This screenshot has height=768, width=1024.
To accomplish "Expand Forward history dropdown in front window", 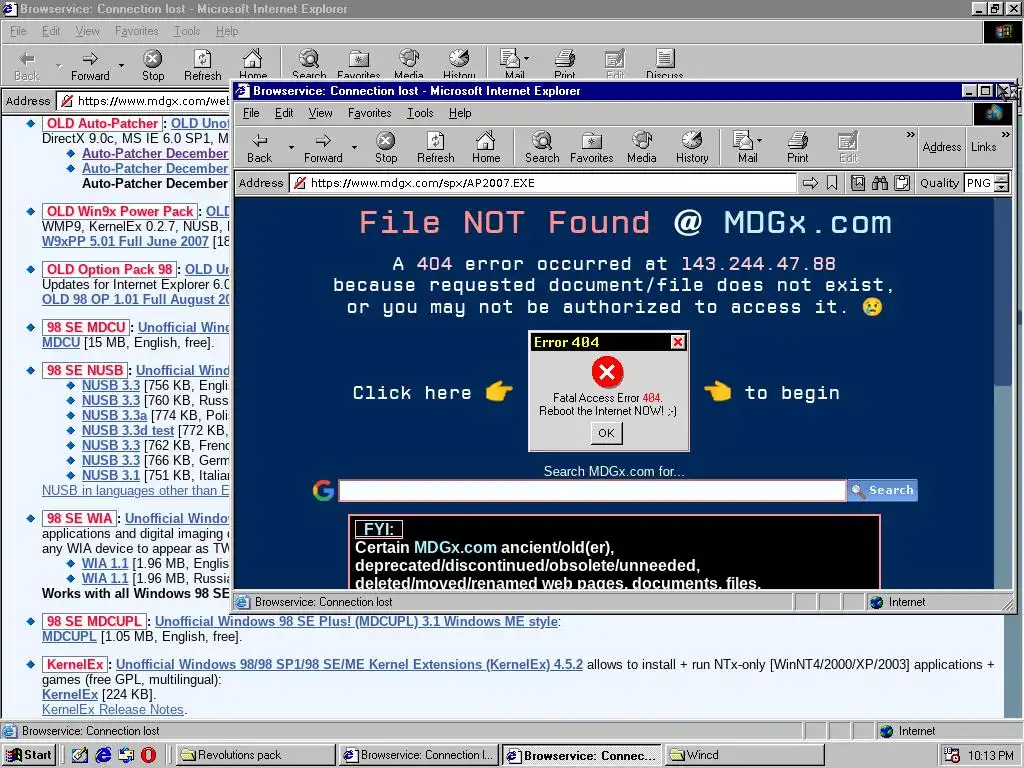I will (x=354, y=148).
